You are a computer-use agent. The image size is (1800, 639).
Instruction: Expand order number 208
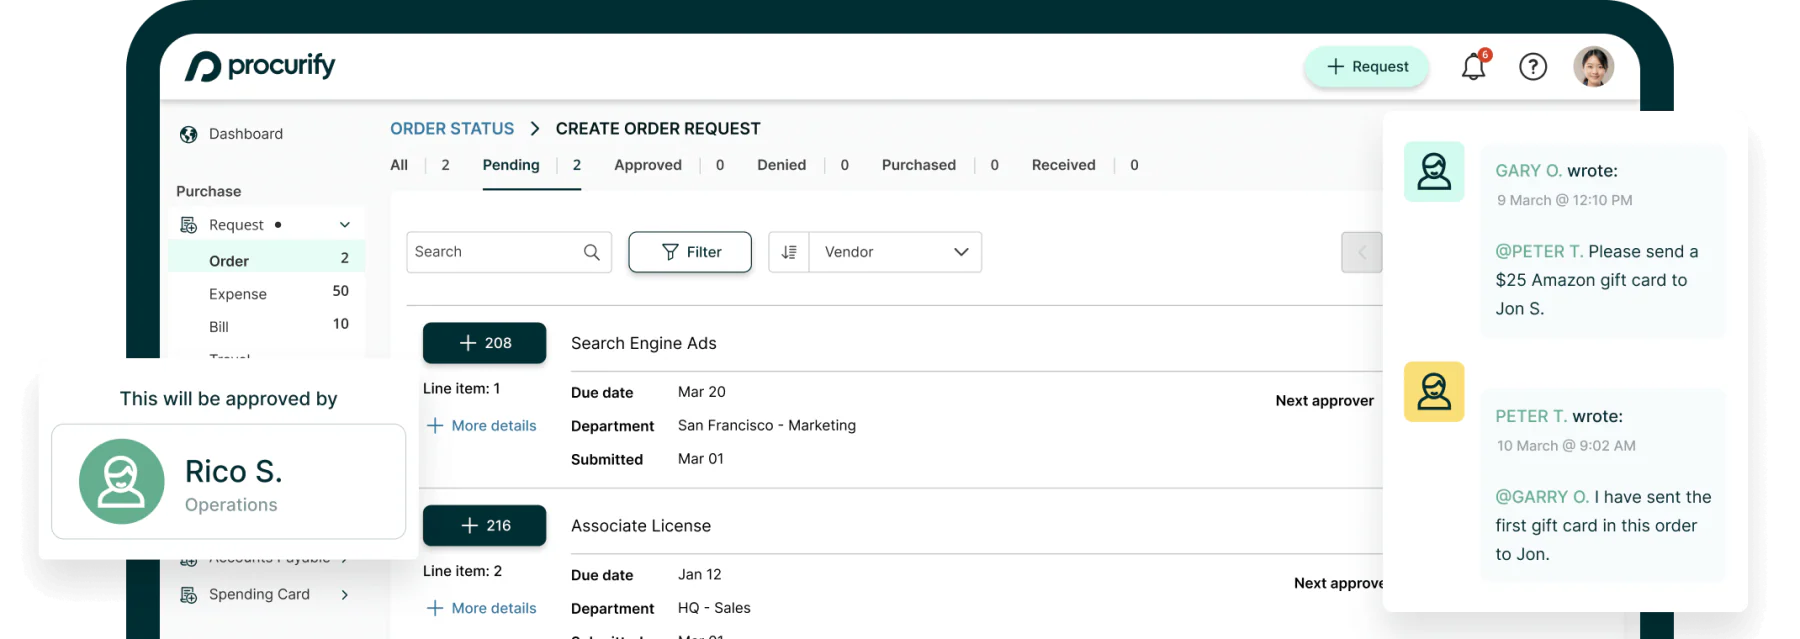click(x=485, y=343)
